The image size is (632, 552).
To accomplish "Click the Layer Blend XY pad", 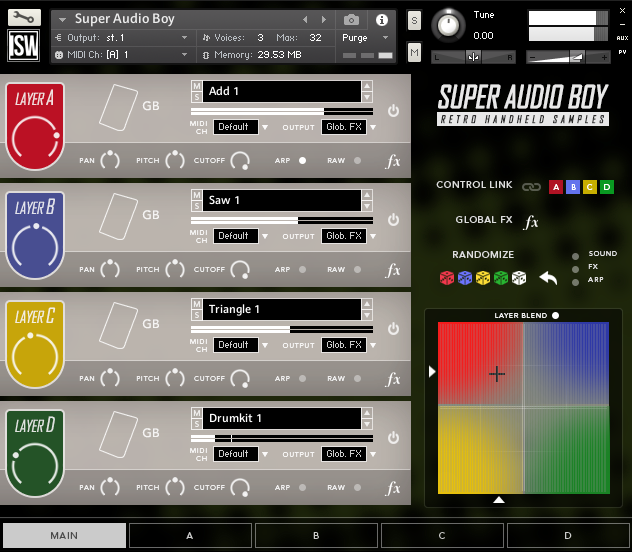I will 523,407.
